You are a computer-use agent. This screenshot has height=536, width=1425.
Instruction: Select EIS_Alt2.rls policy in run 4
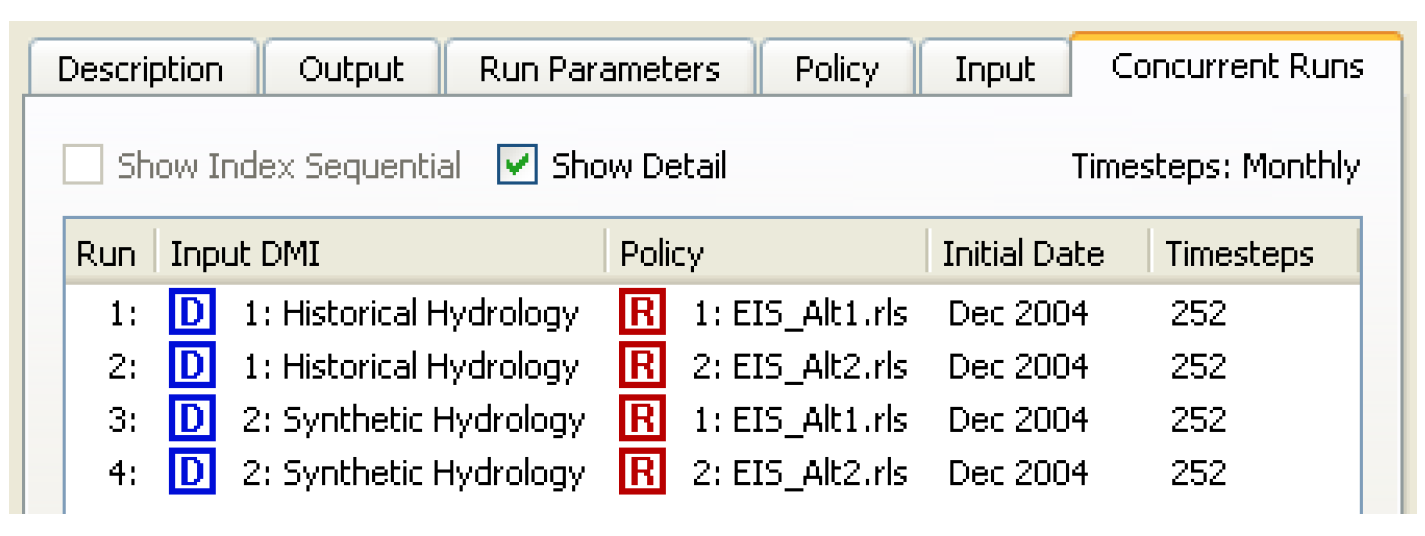(x=800, y=472)
